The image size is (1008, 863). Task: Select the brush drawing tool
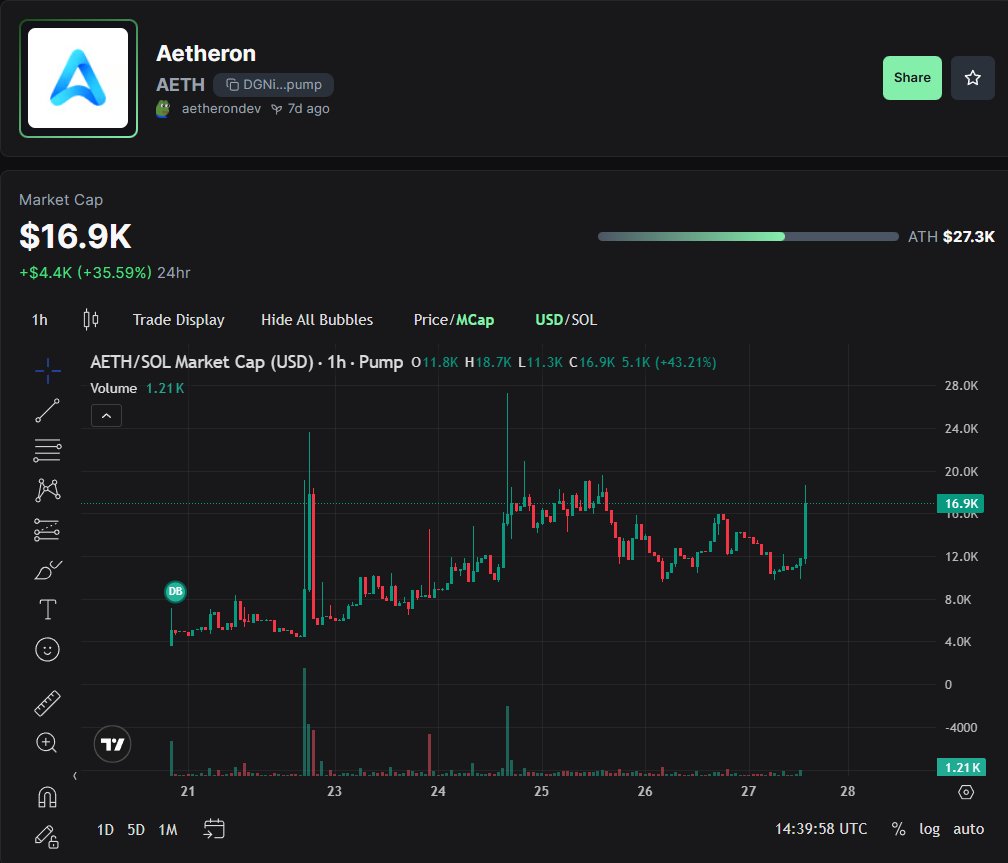48,570
